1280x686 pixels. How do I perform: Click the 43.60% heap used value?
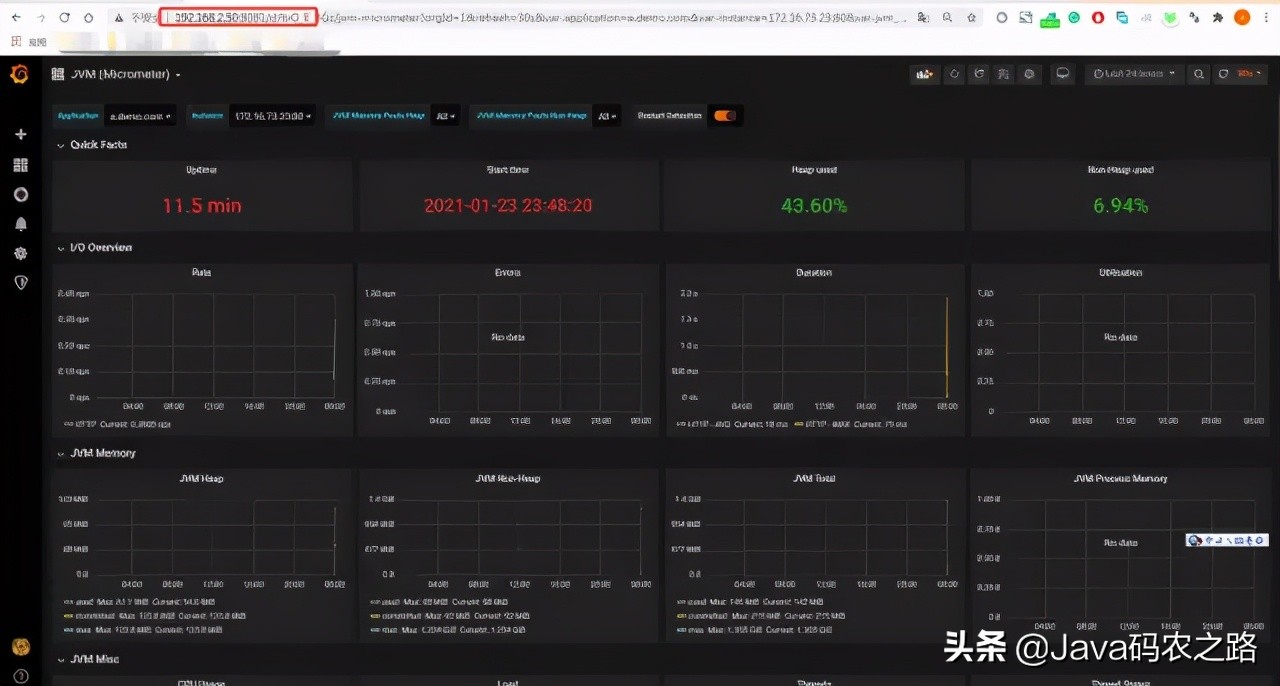[x=814, y=205]
